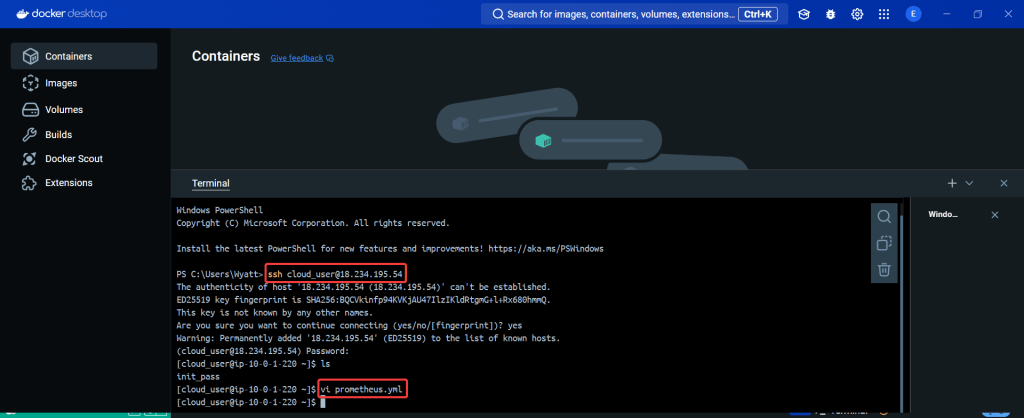Expand the terminal session type dropdown
1024x418 pixels.
point(969,184)
